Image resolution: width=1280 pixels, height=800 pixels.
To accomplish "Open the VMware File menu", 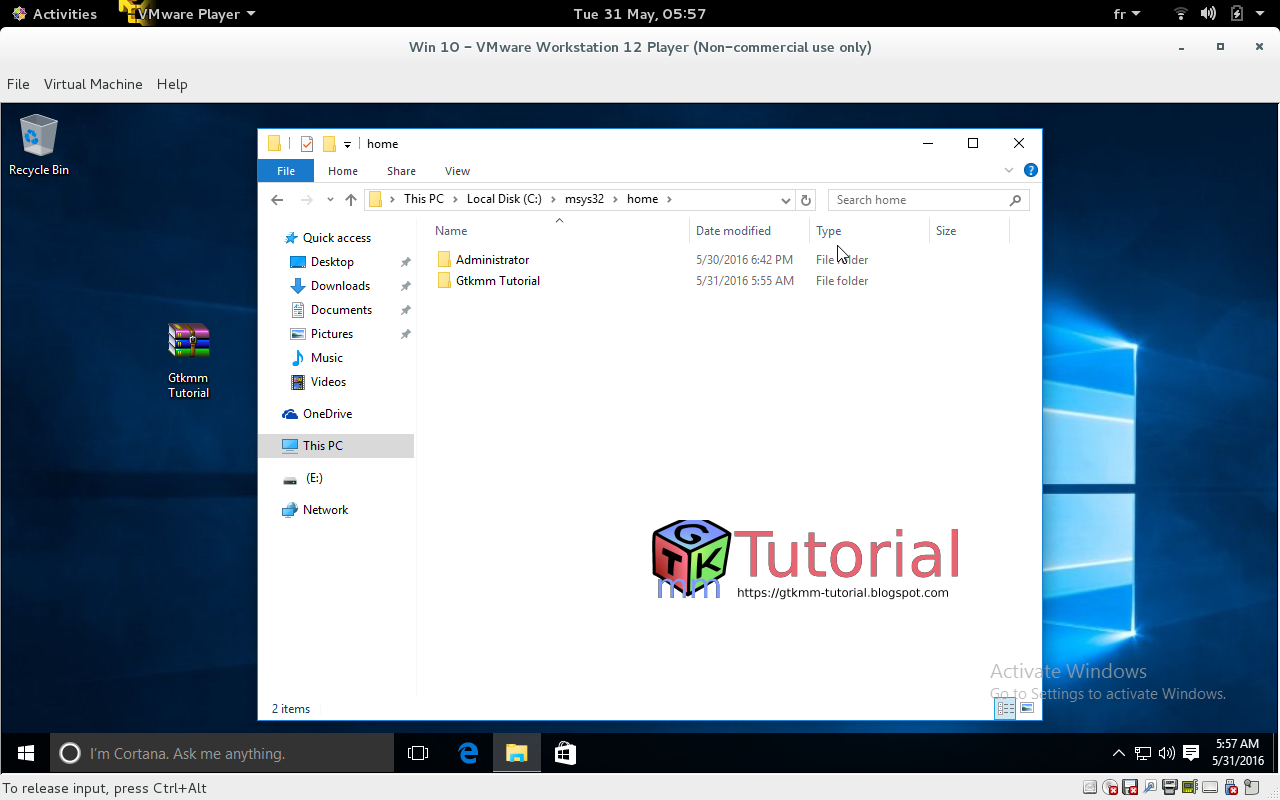I will point(18,84).
